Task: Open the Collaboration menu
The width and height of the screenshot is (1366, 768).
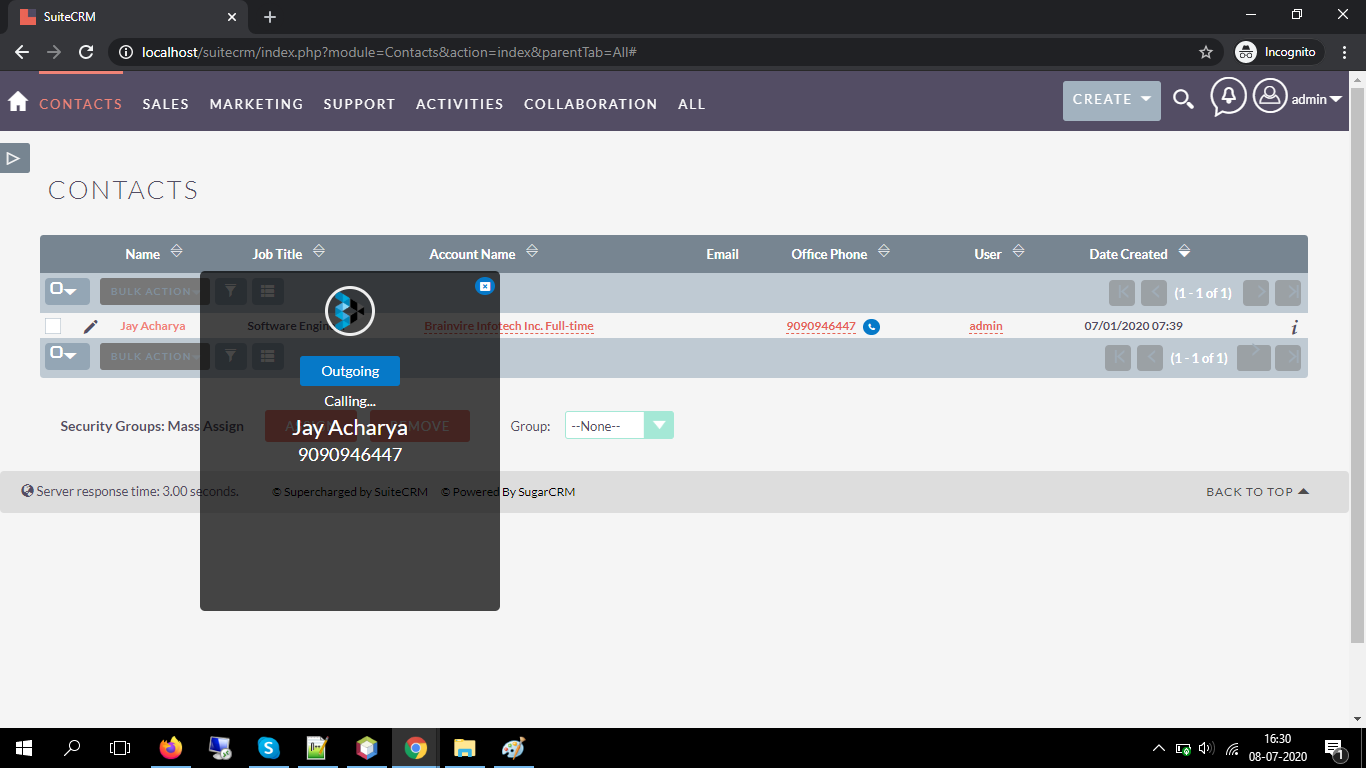Action: point(590,104)
